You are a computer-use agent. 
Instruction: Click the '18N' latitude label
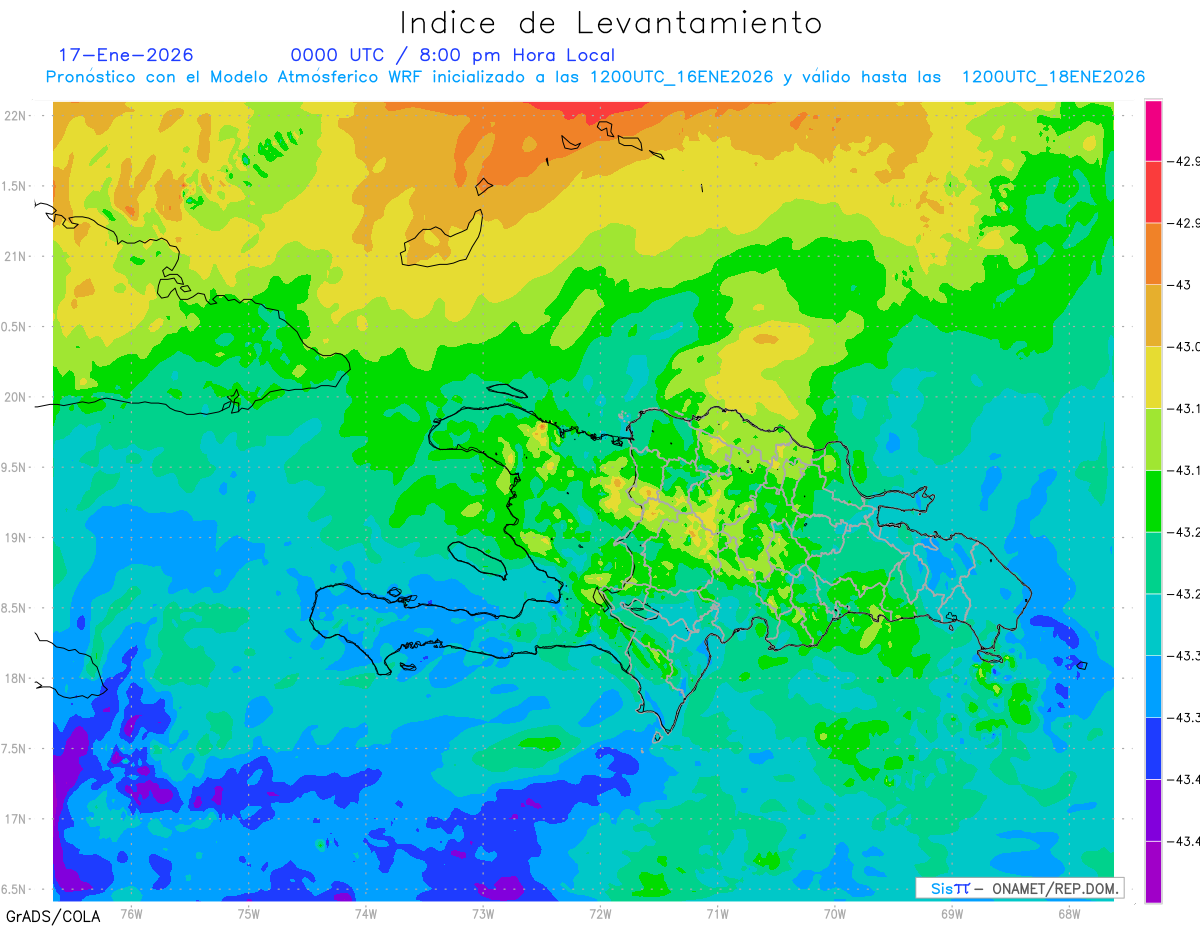(x=16, y=678)
